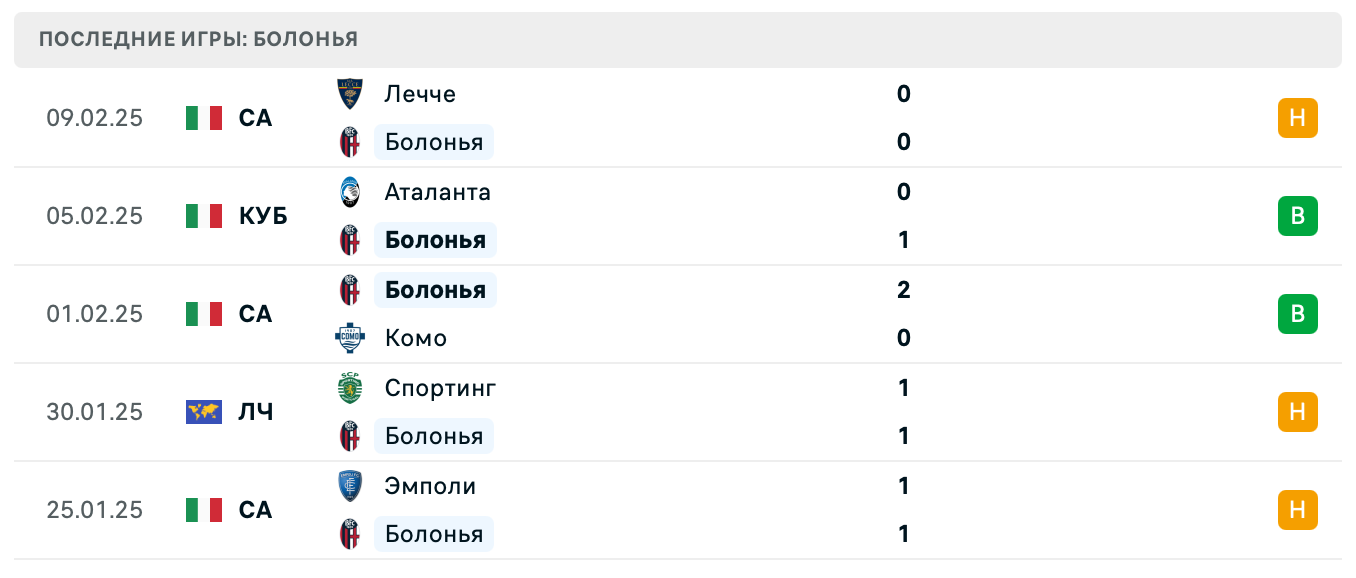Open the Лечче team link
1356x578 pixels.
(420, 94)
